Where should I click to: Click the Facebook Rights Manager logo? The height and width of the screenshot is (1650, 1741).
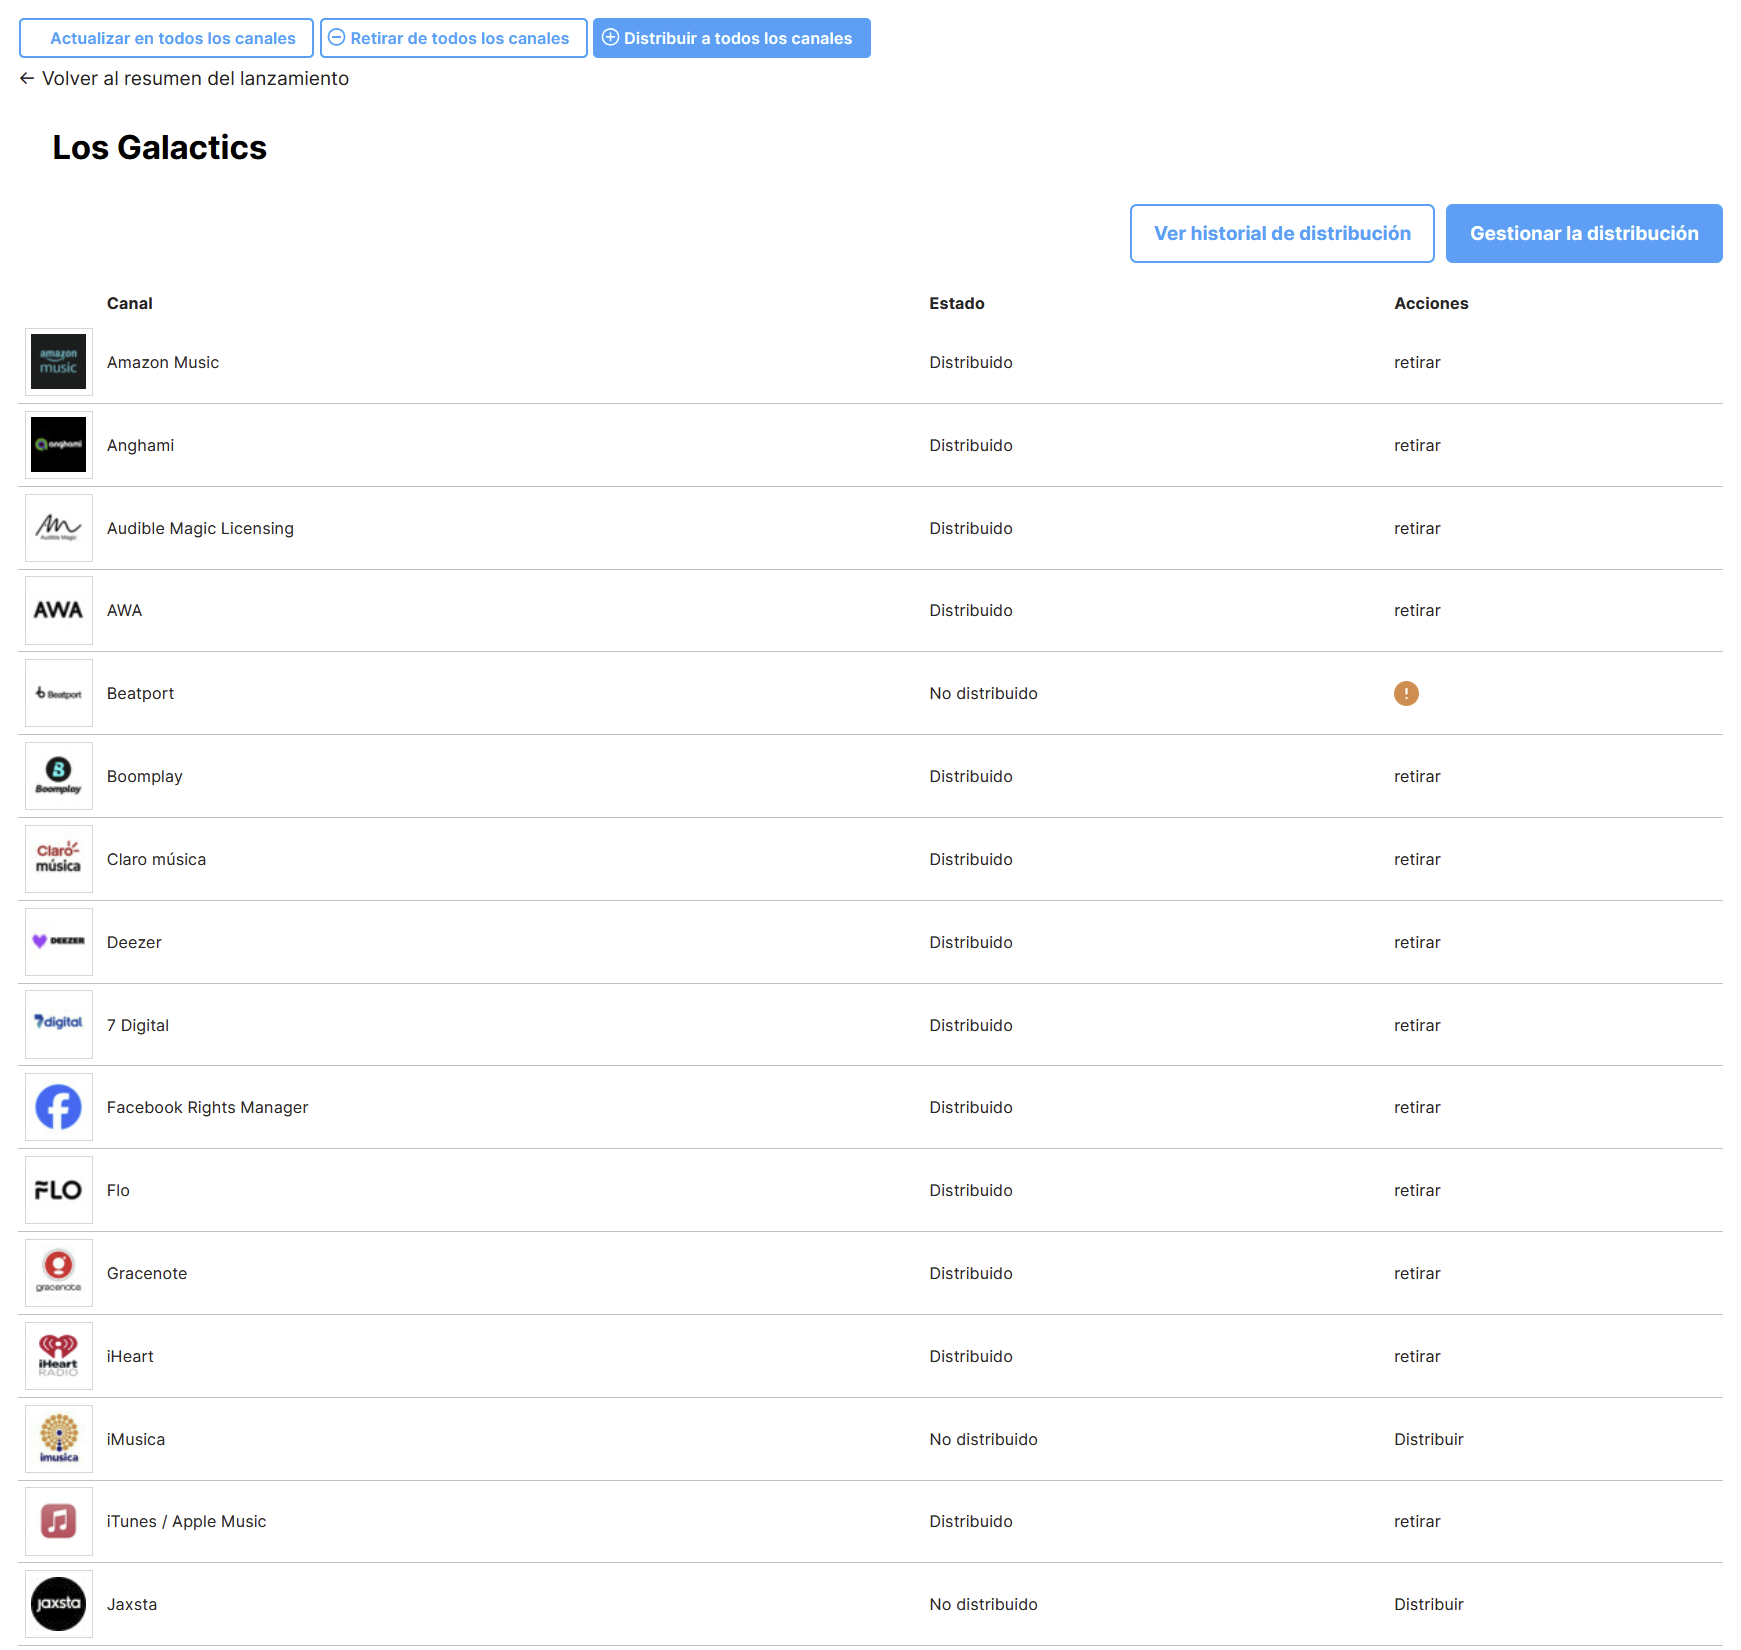pos(59,1107)
